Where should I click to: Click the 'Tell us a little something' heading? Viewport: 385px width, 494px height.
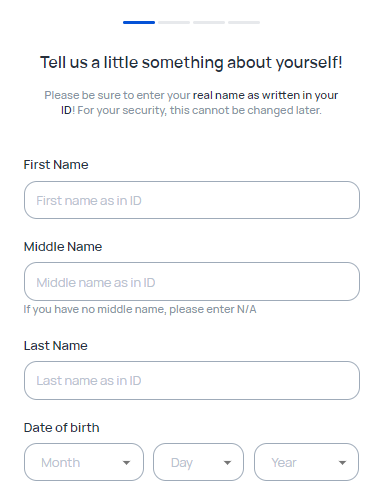point(191,63)
